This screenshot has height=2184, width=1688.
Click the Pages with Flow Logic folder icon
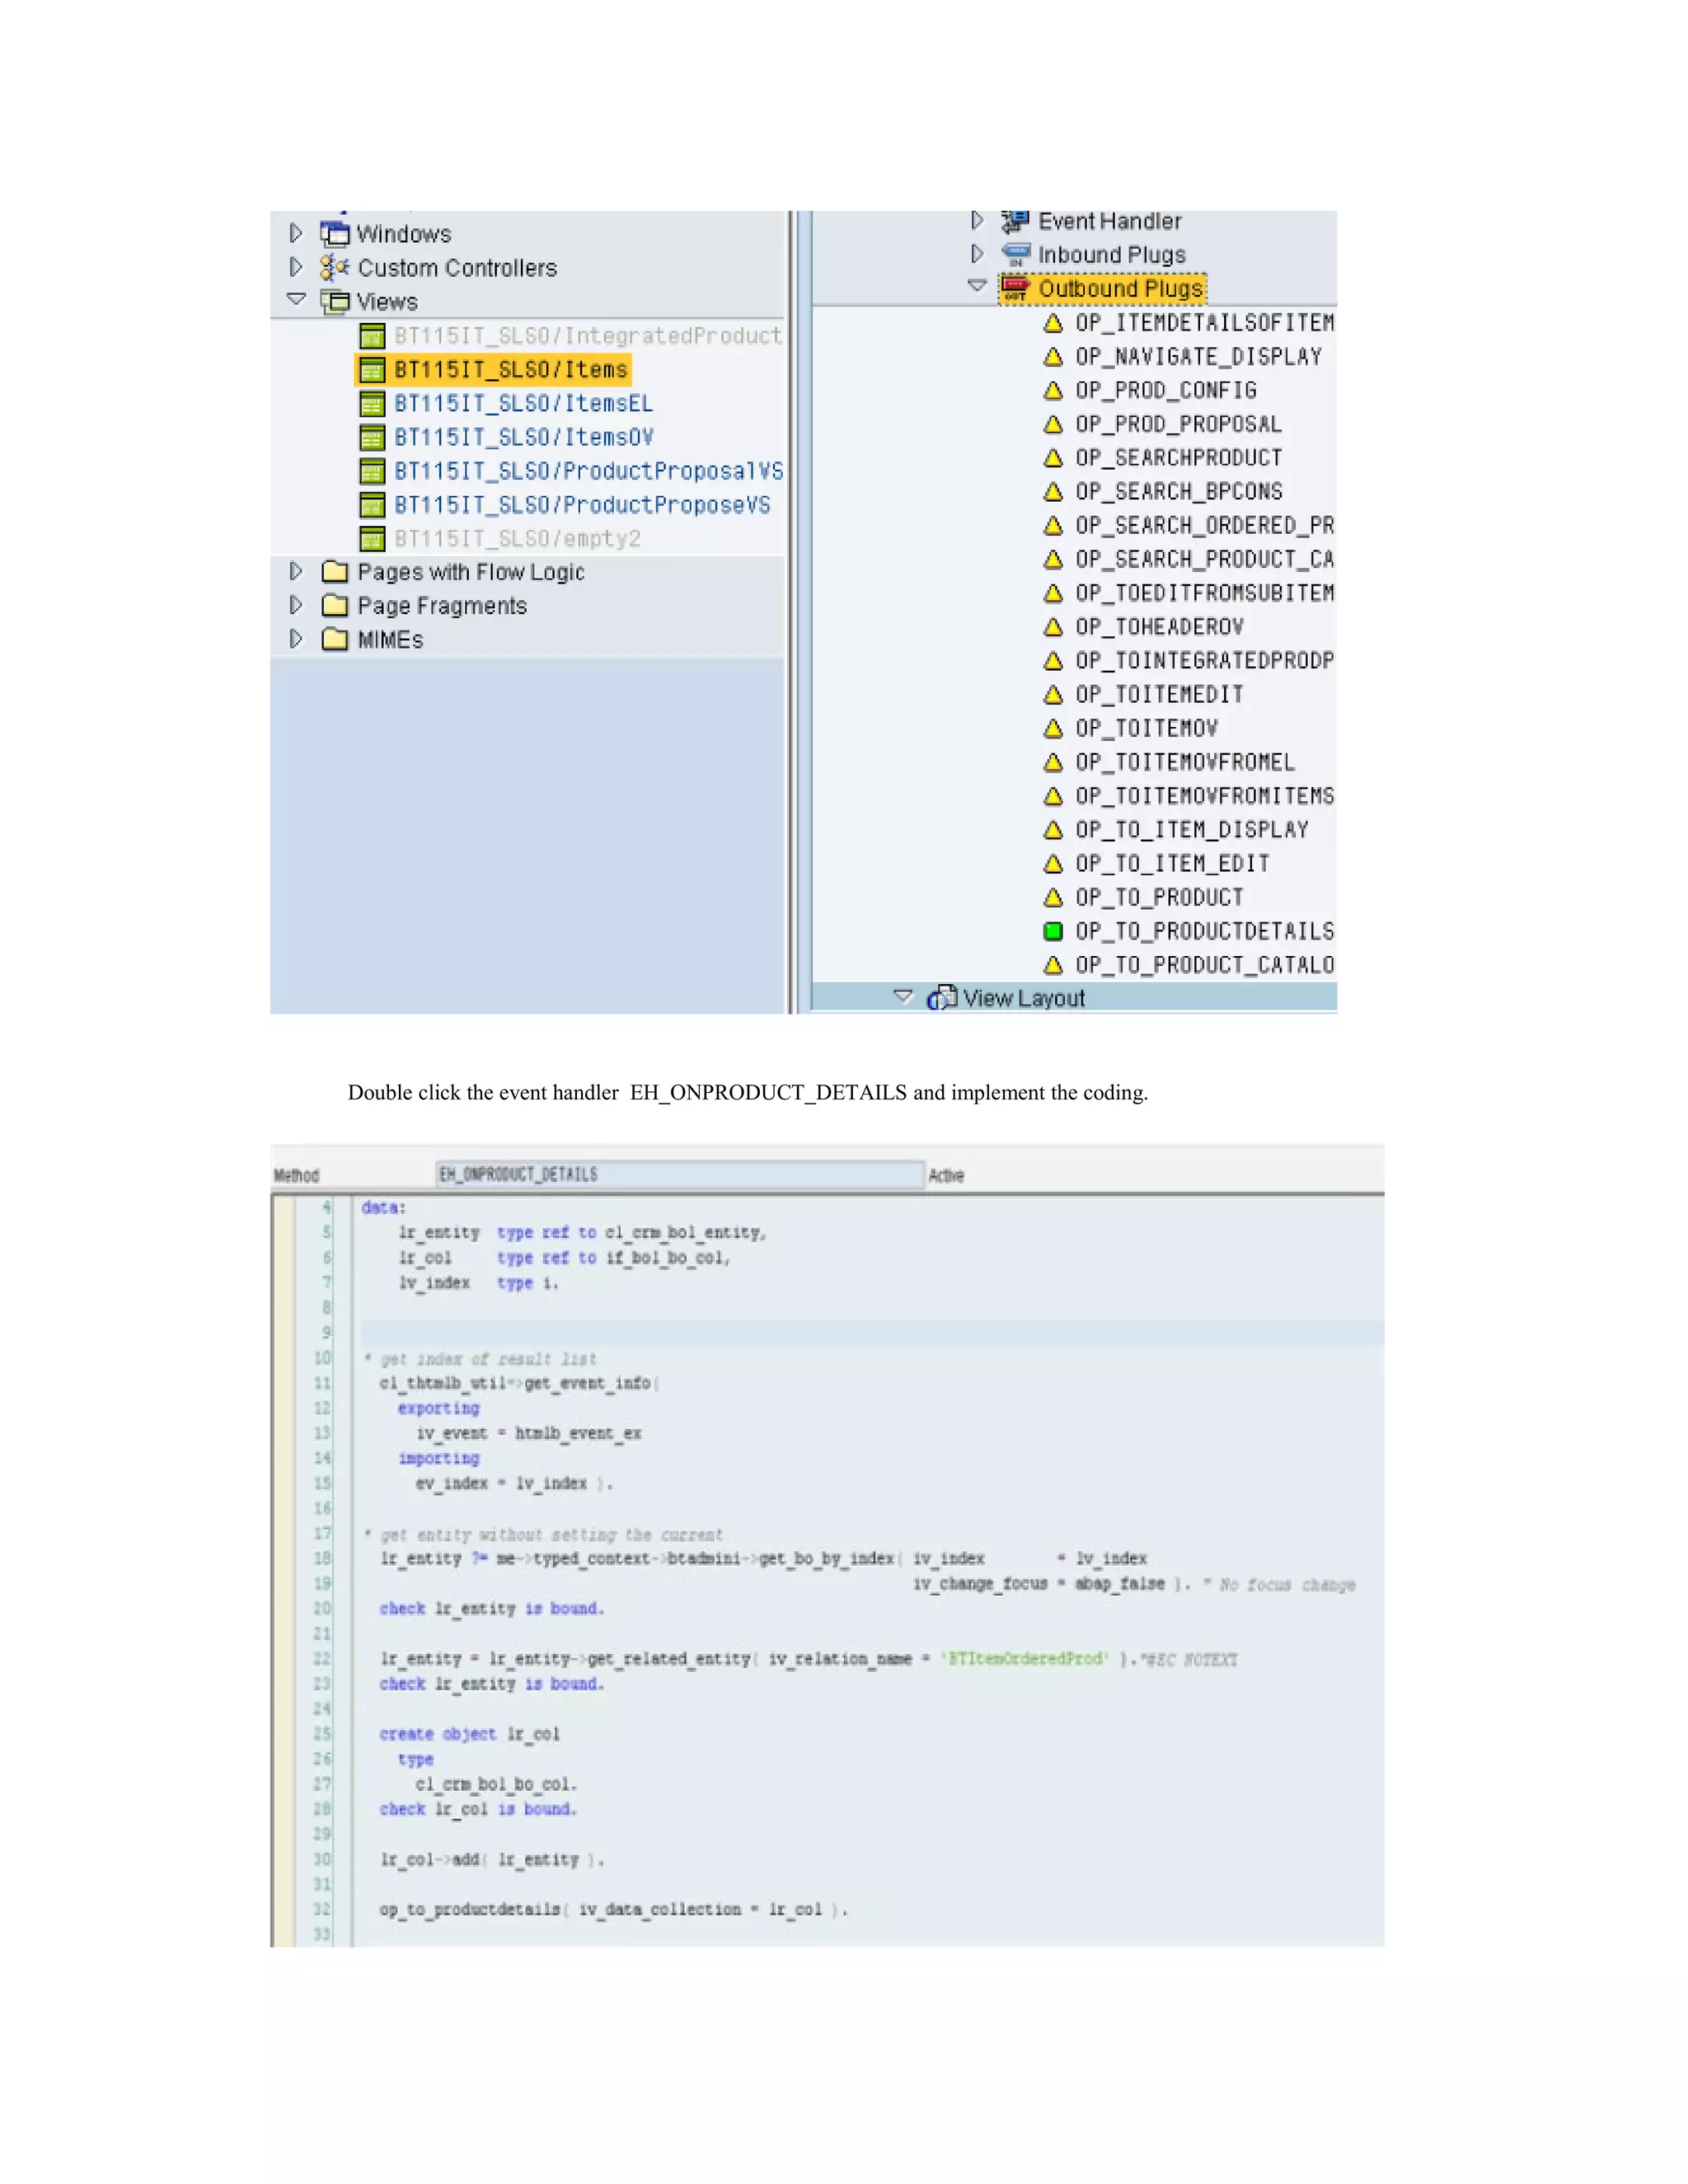[335, 572]
